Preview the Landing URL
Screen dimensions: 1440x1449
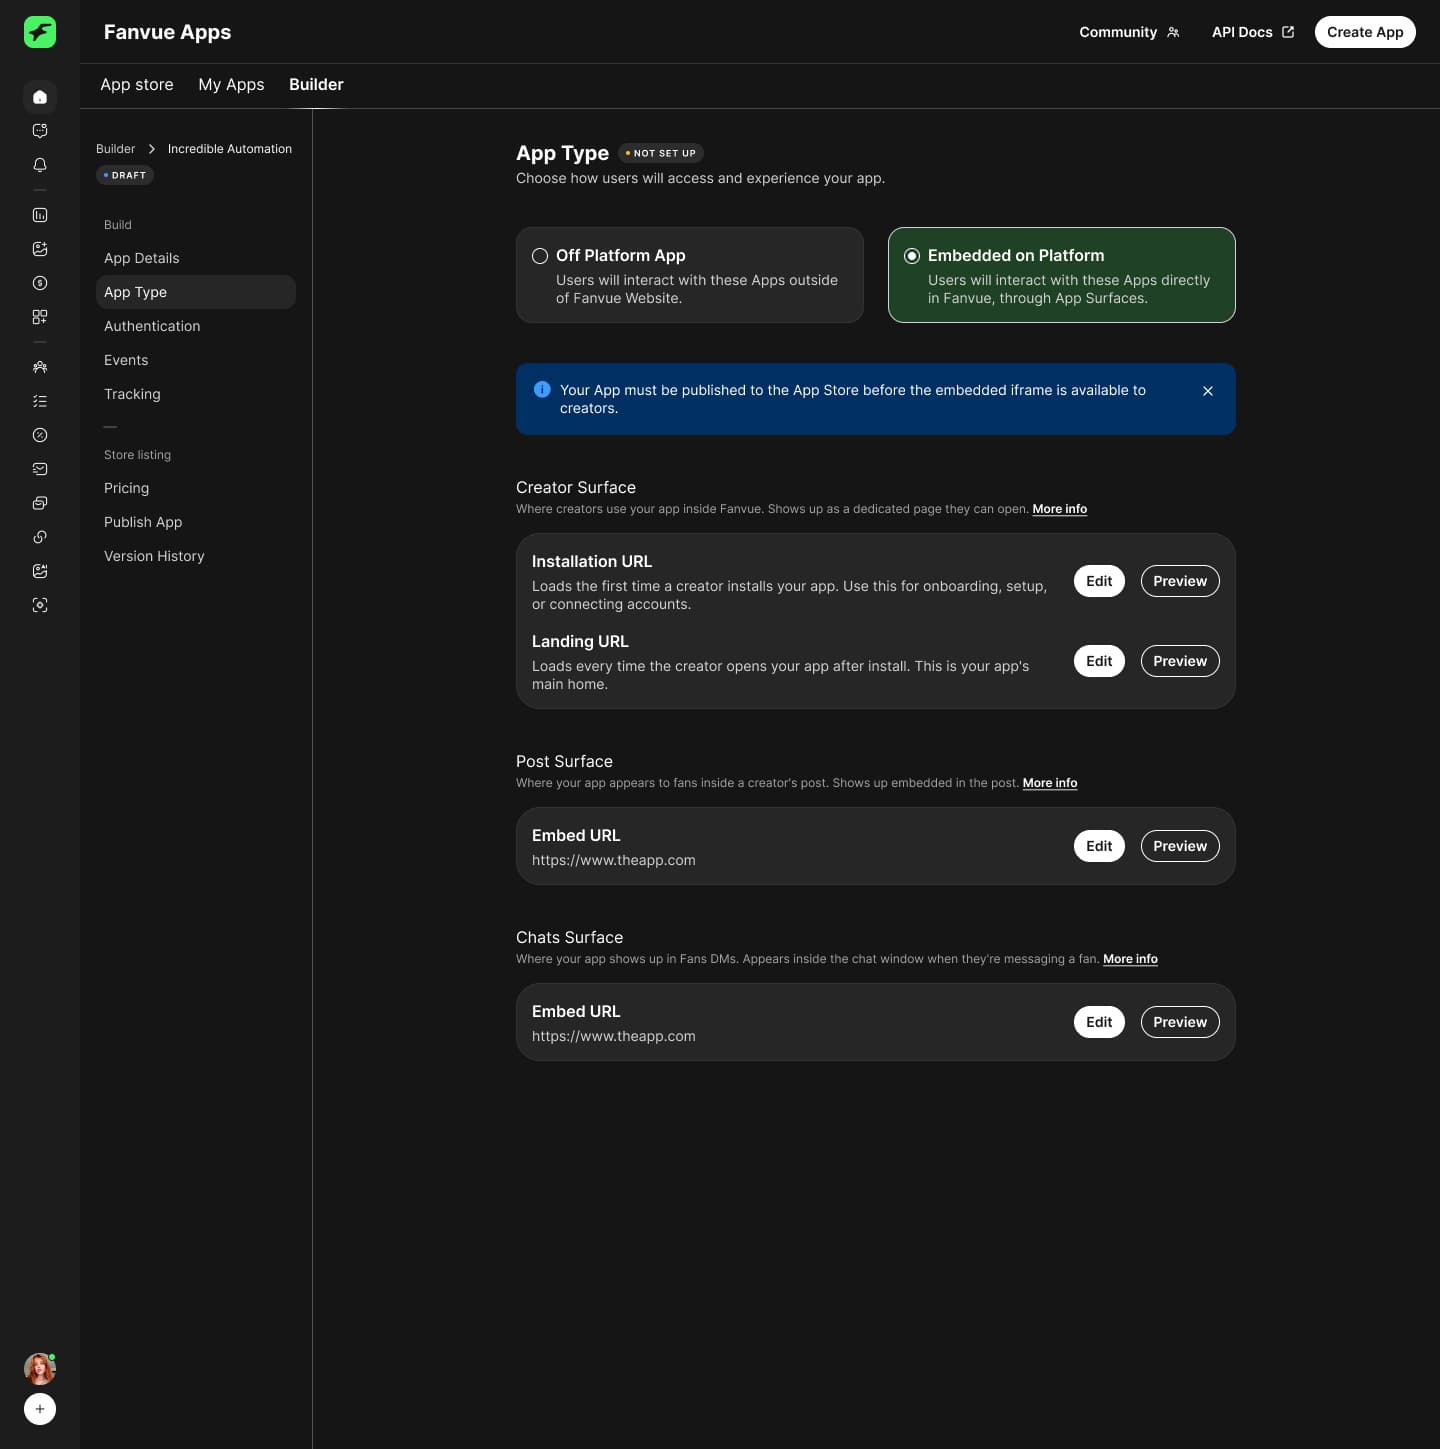click(1180, 661)
